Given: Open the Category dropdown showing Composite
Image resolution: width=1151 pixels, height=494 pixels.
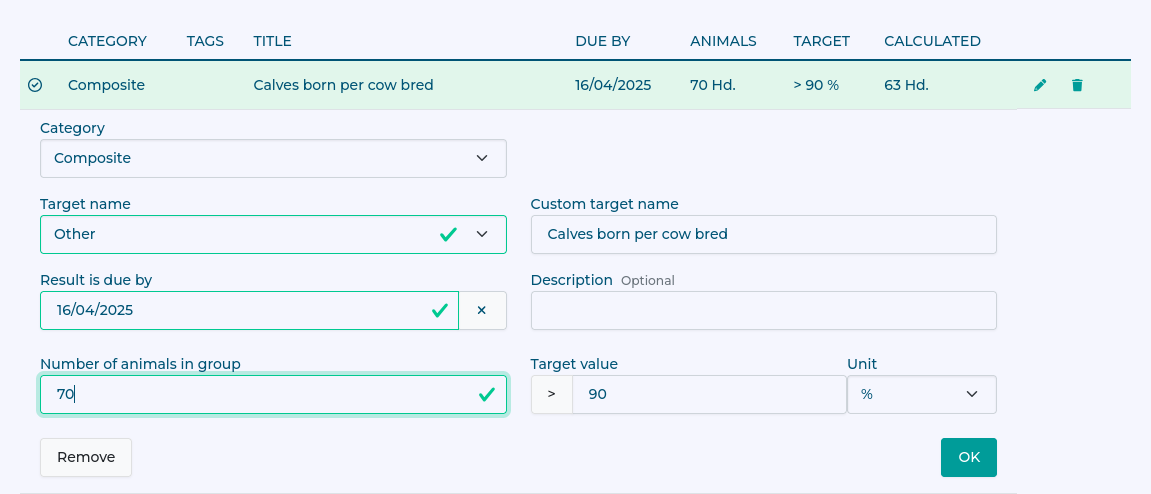Looking at the screenshot, I should (x=273, y=158).
